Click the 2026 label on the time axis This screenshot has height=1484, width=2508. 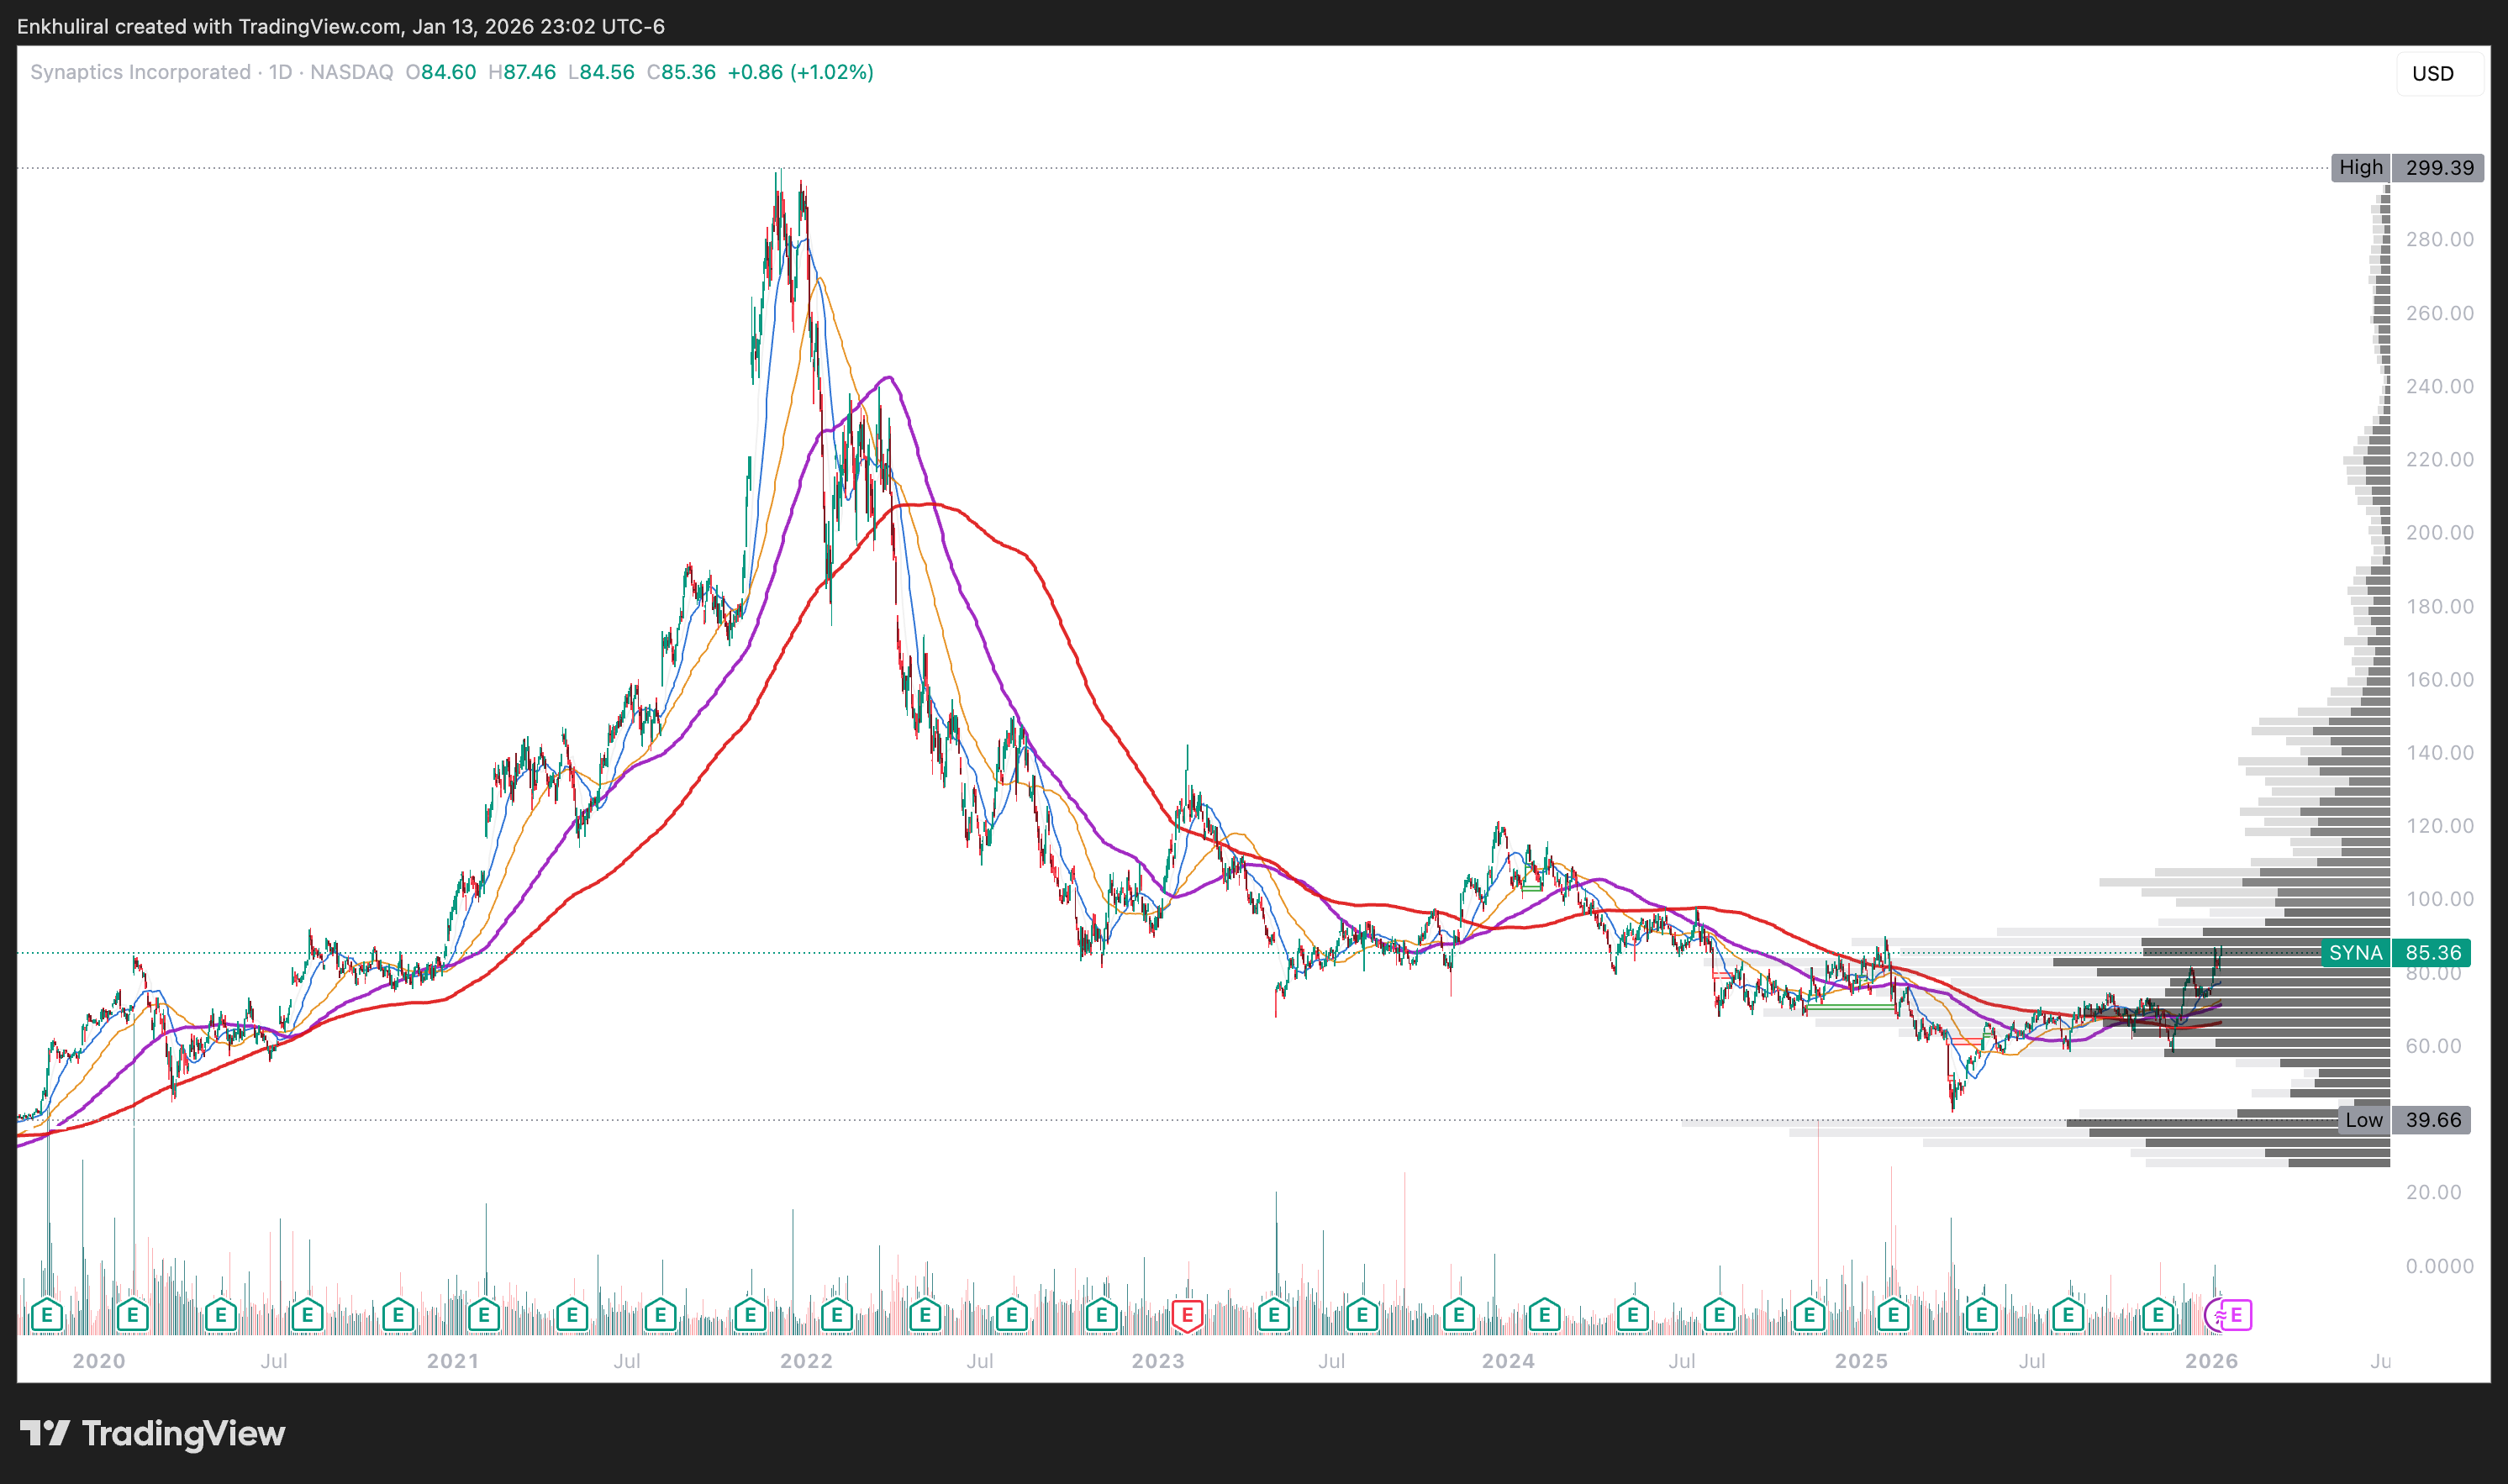[x=2211, y=1361]
